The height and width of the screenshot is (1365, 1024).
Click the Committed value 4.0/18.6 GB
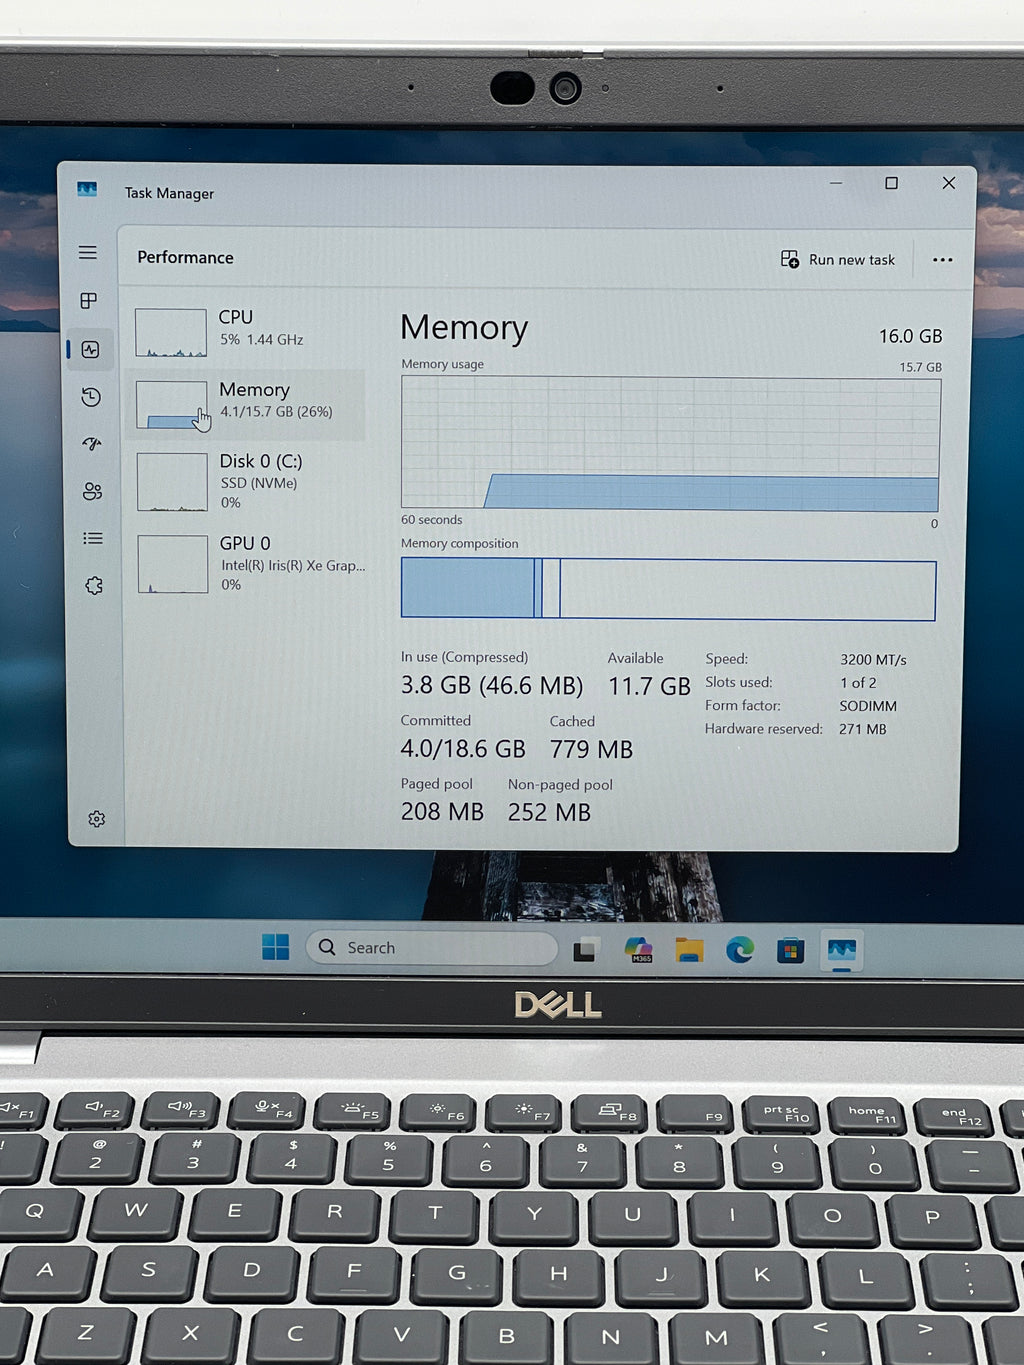click(x=463, y=748)
